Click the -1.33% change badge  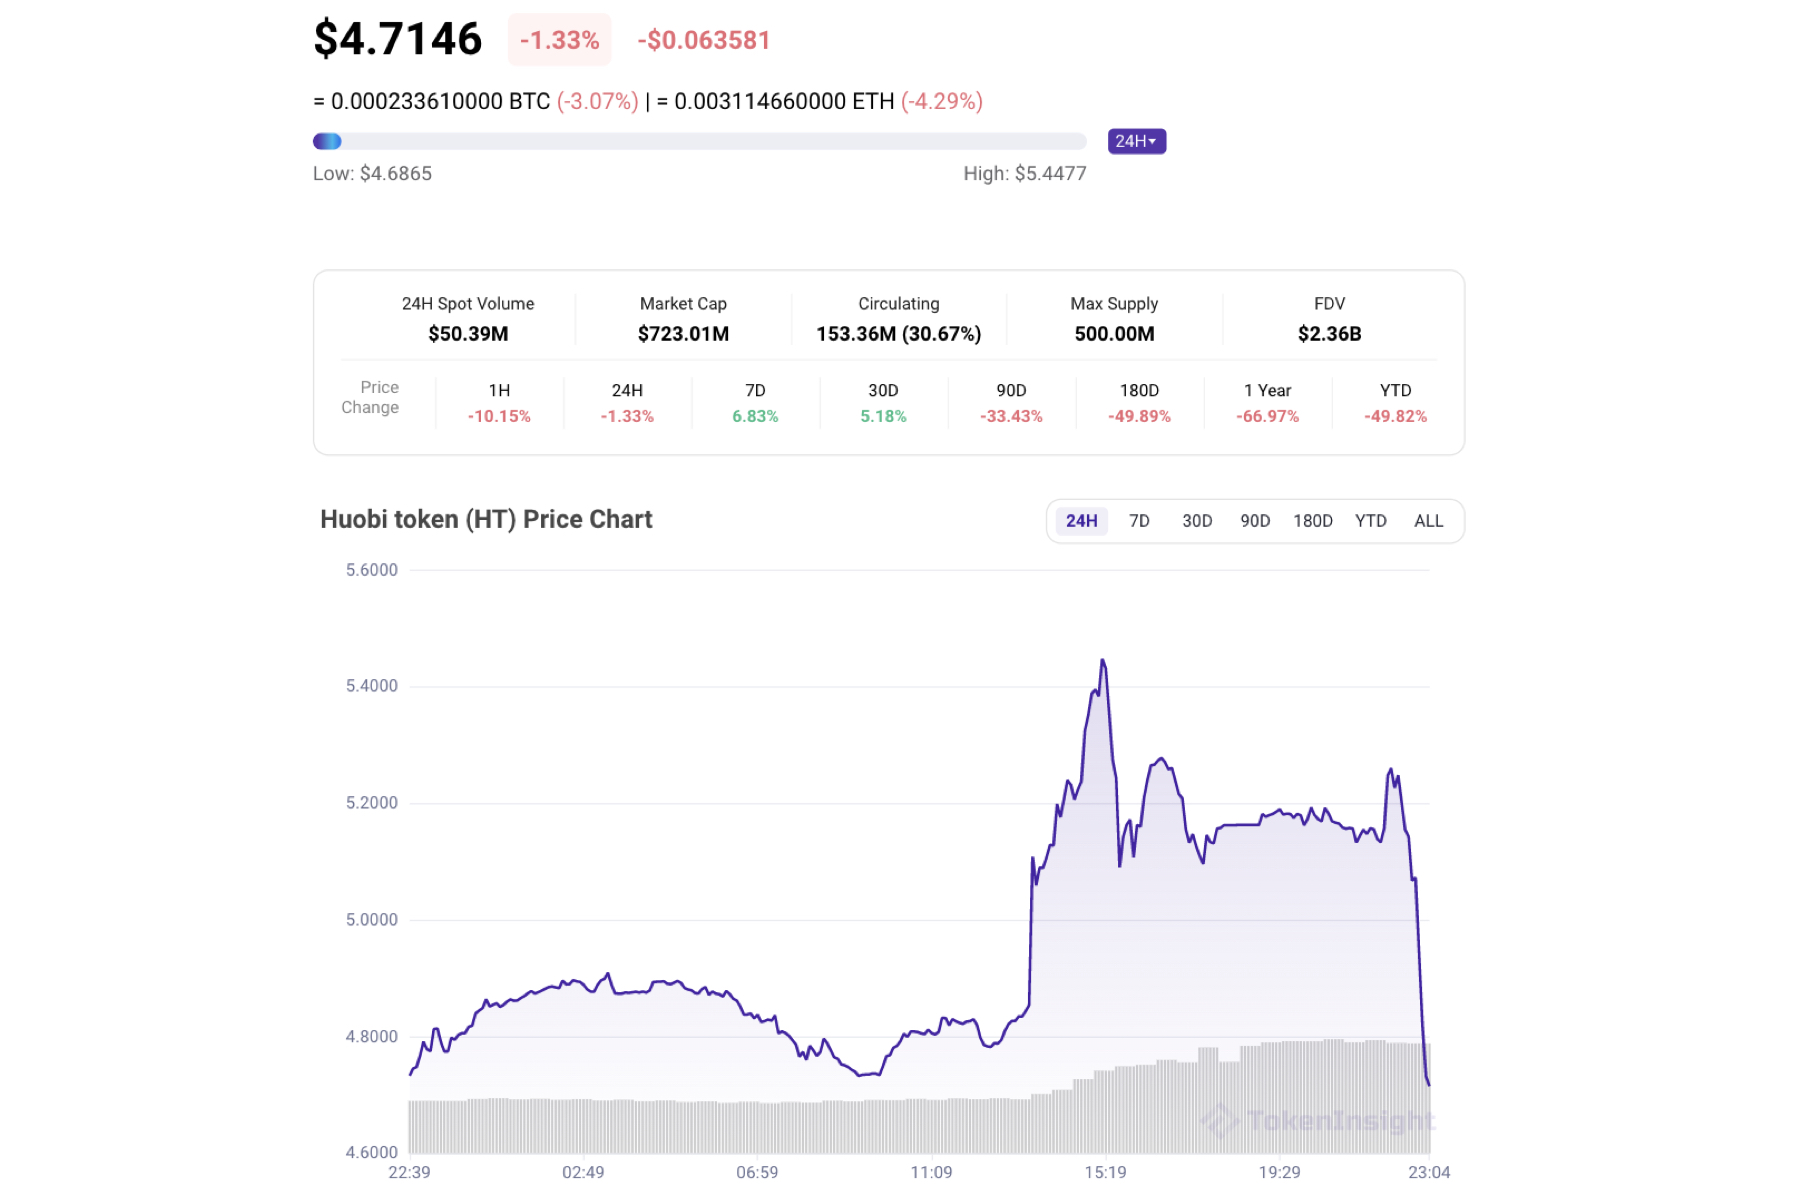pos(559,39)
